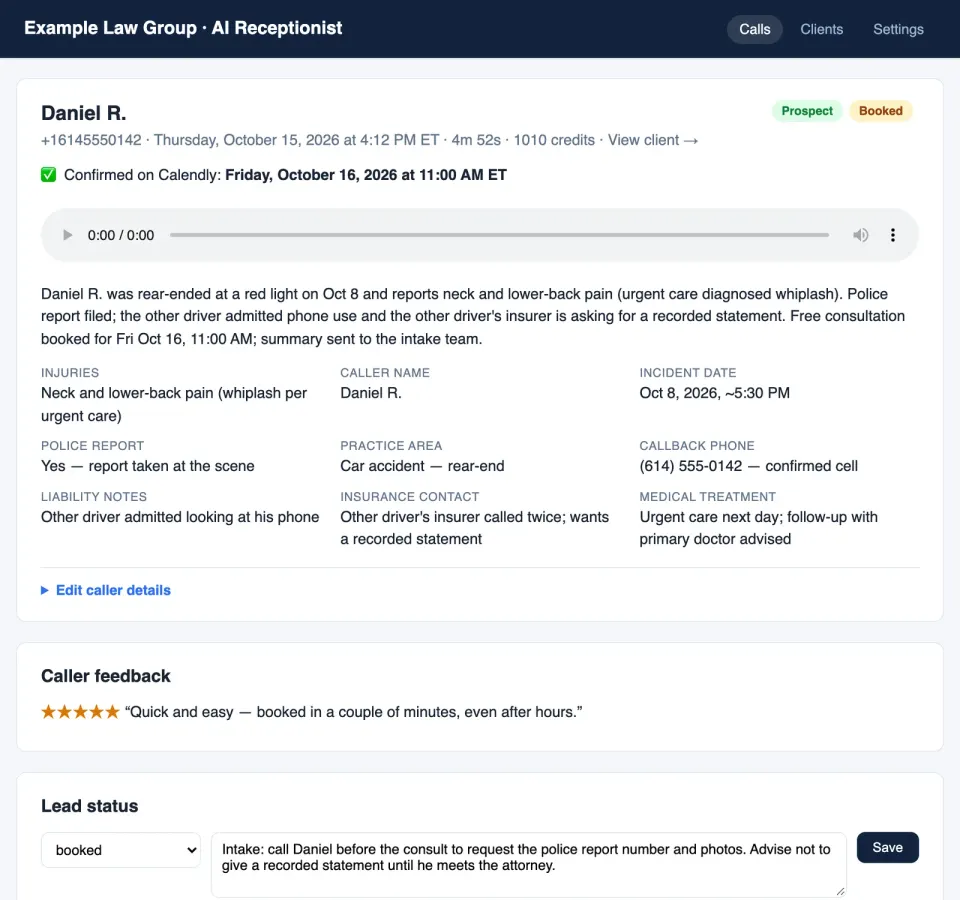
Task: Expand the Edit caller details triangle
Action: tap(45, 590)
